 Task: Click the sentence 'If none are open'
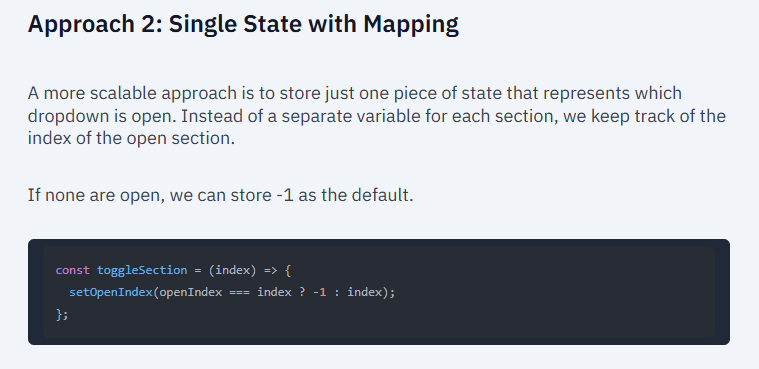220,196
